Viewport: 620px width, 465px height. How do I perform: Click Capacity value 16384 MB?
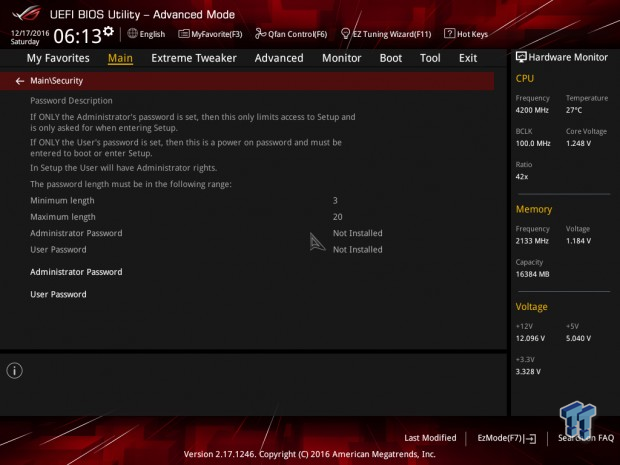point(532,274)
